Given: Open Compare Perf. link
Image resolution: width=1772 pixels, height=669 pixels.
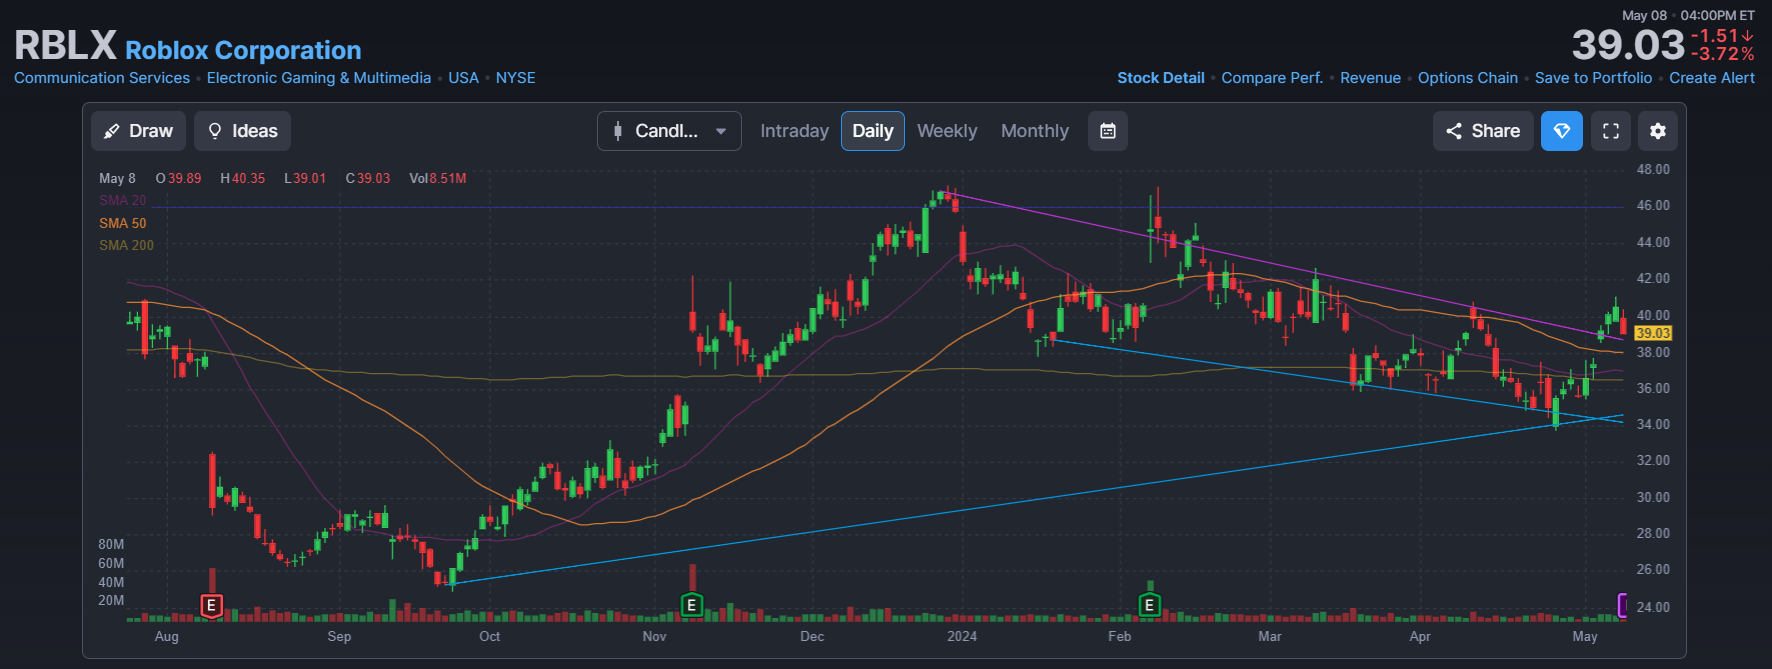Looking at the screenshot, I should [x=1272, y=78].
